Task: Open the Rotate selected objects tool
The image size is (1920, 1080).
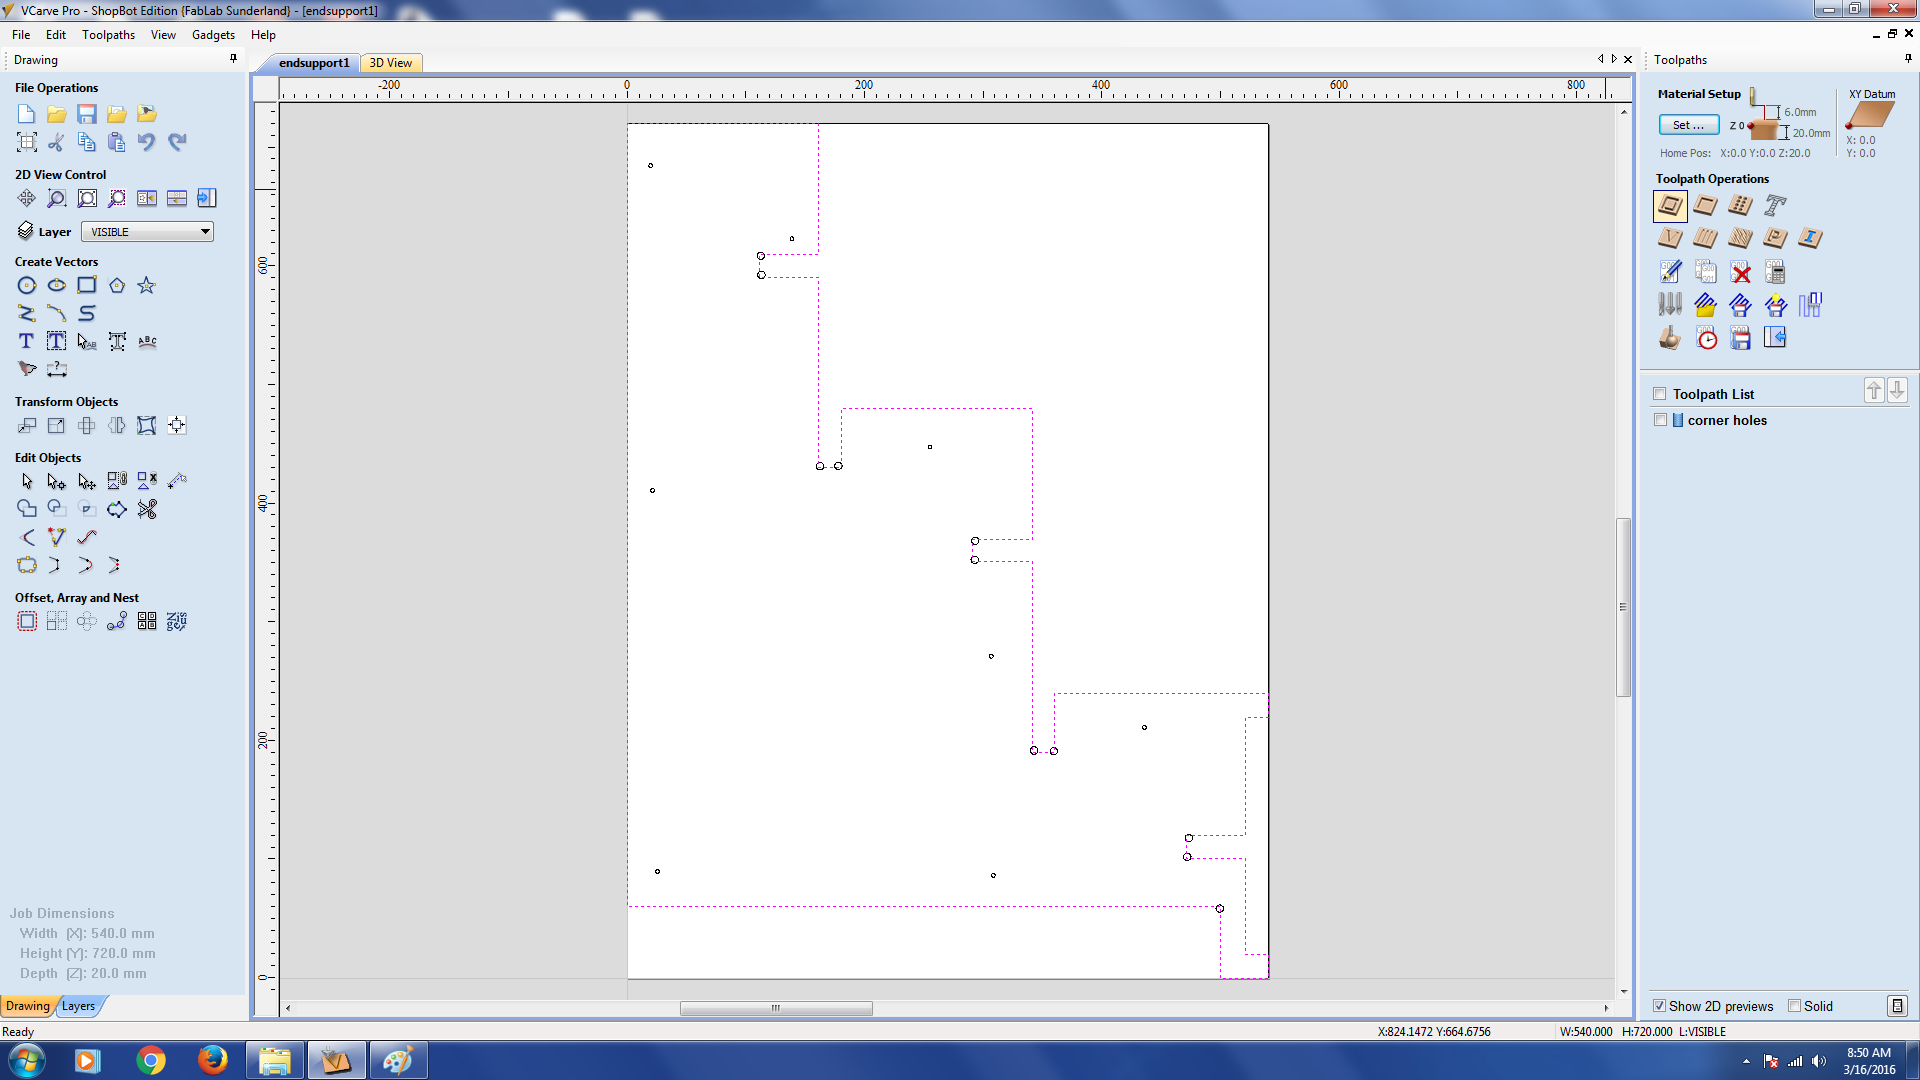Action: pyautogui.click(x=87, y=426)
